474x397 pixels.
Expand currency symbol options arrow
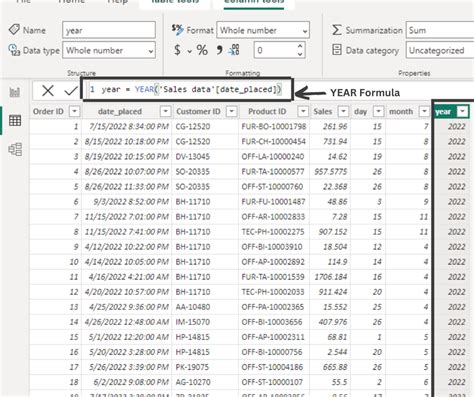point(189,51)
